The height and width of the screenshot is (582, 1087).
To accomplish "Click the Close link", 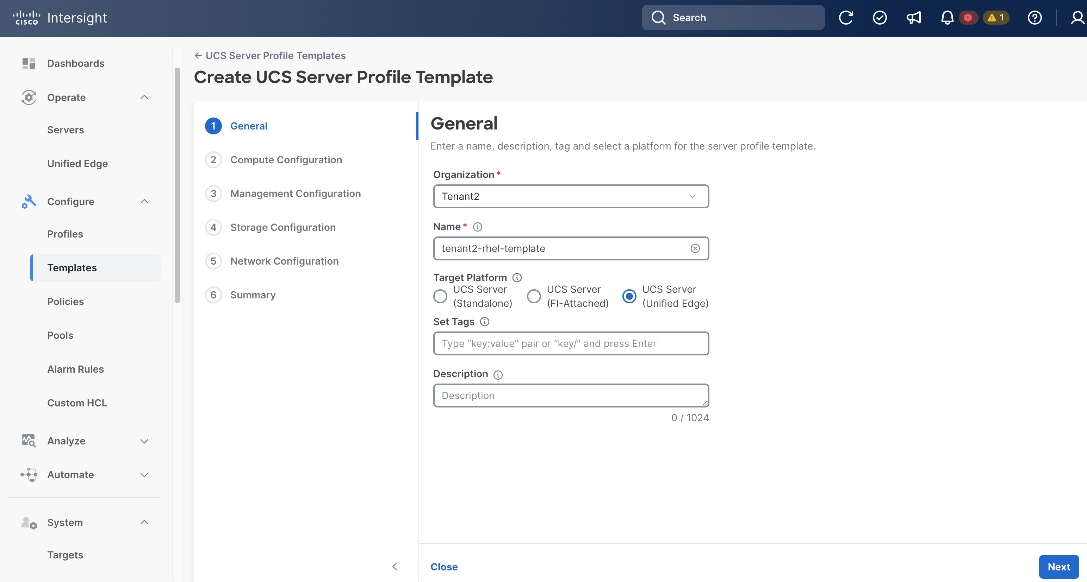I will [444, 567].
